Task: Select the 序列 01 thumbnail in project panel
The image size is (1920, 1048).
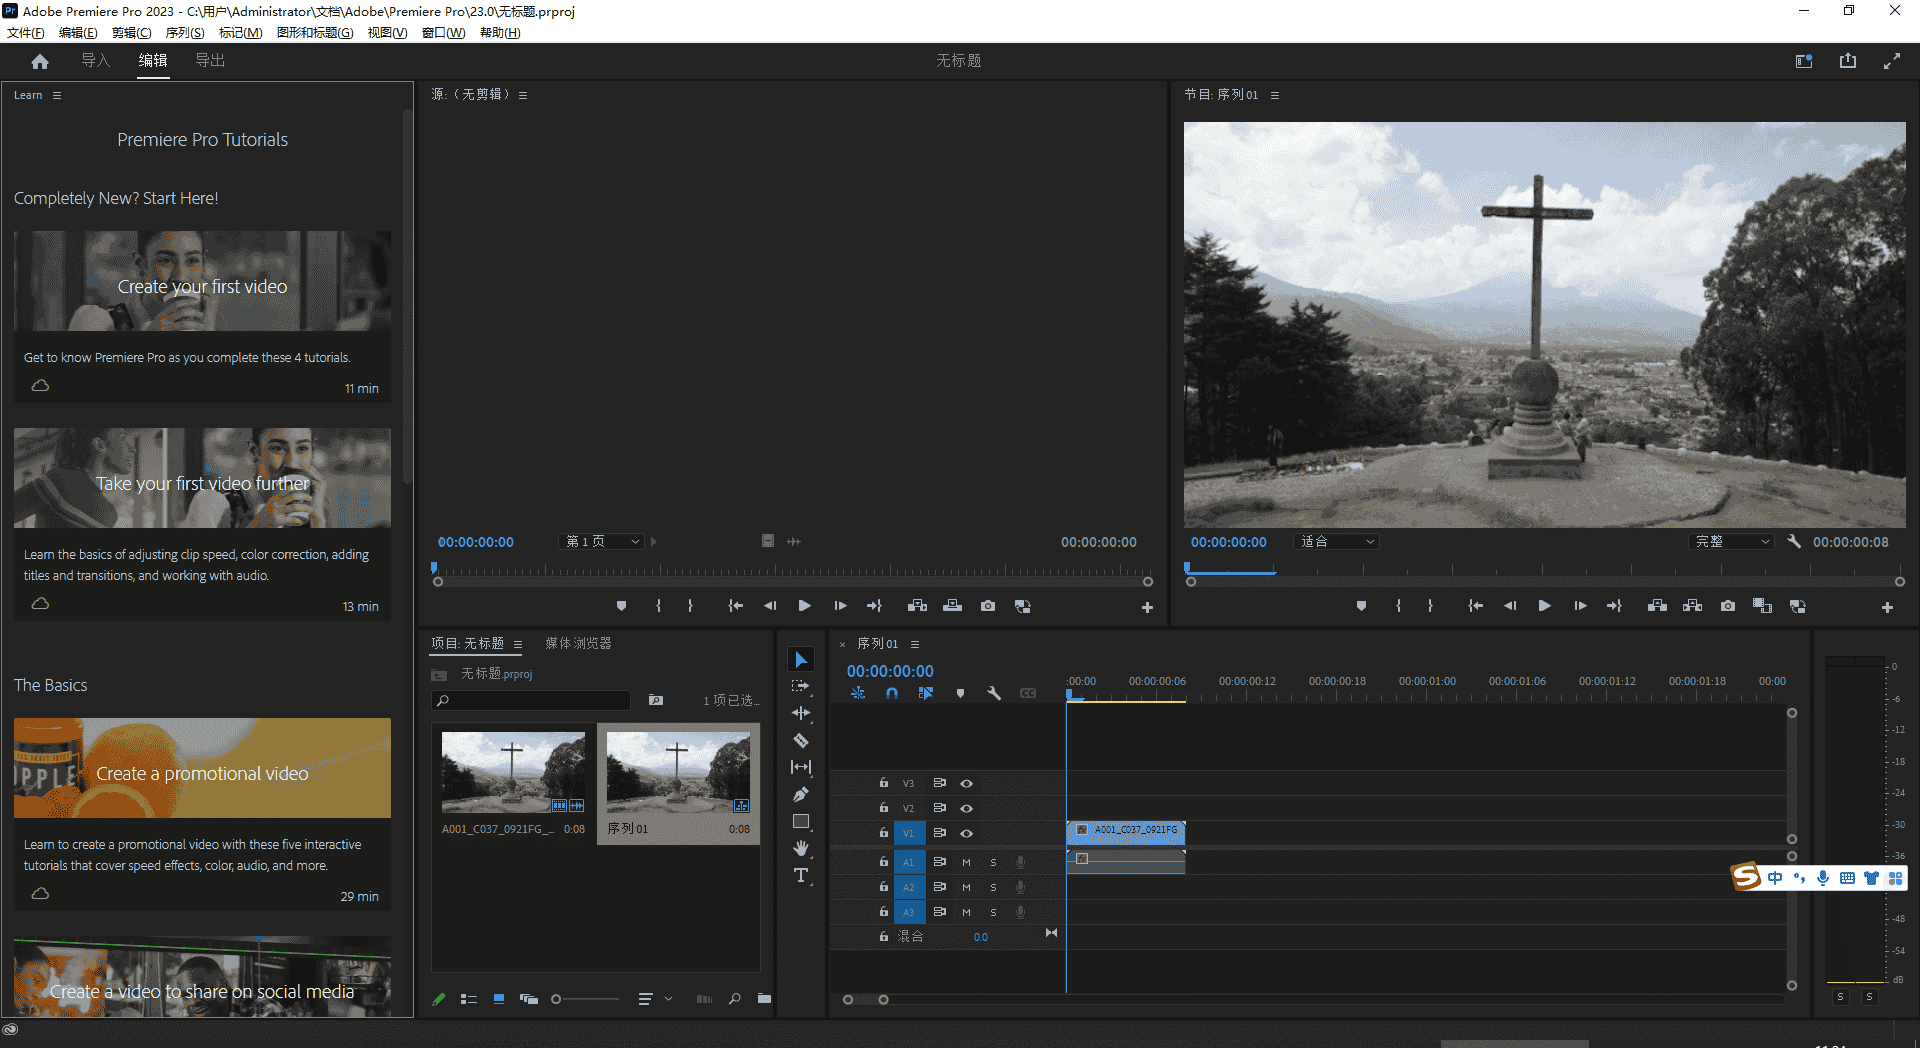Action: point(678,772)
